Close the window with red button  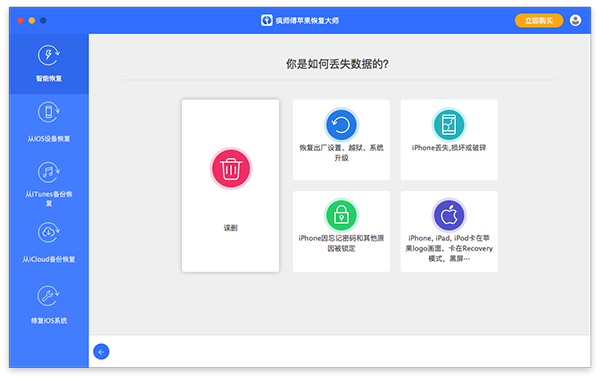point(21,20)
